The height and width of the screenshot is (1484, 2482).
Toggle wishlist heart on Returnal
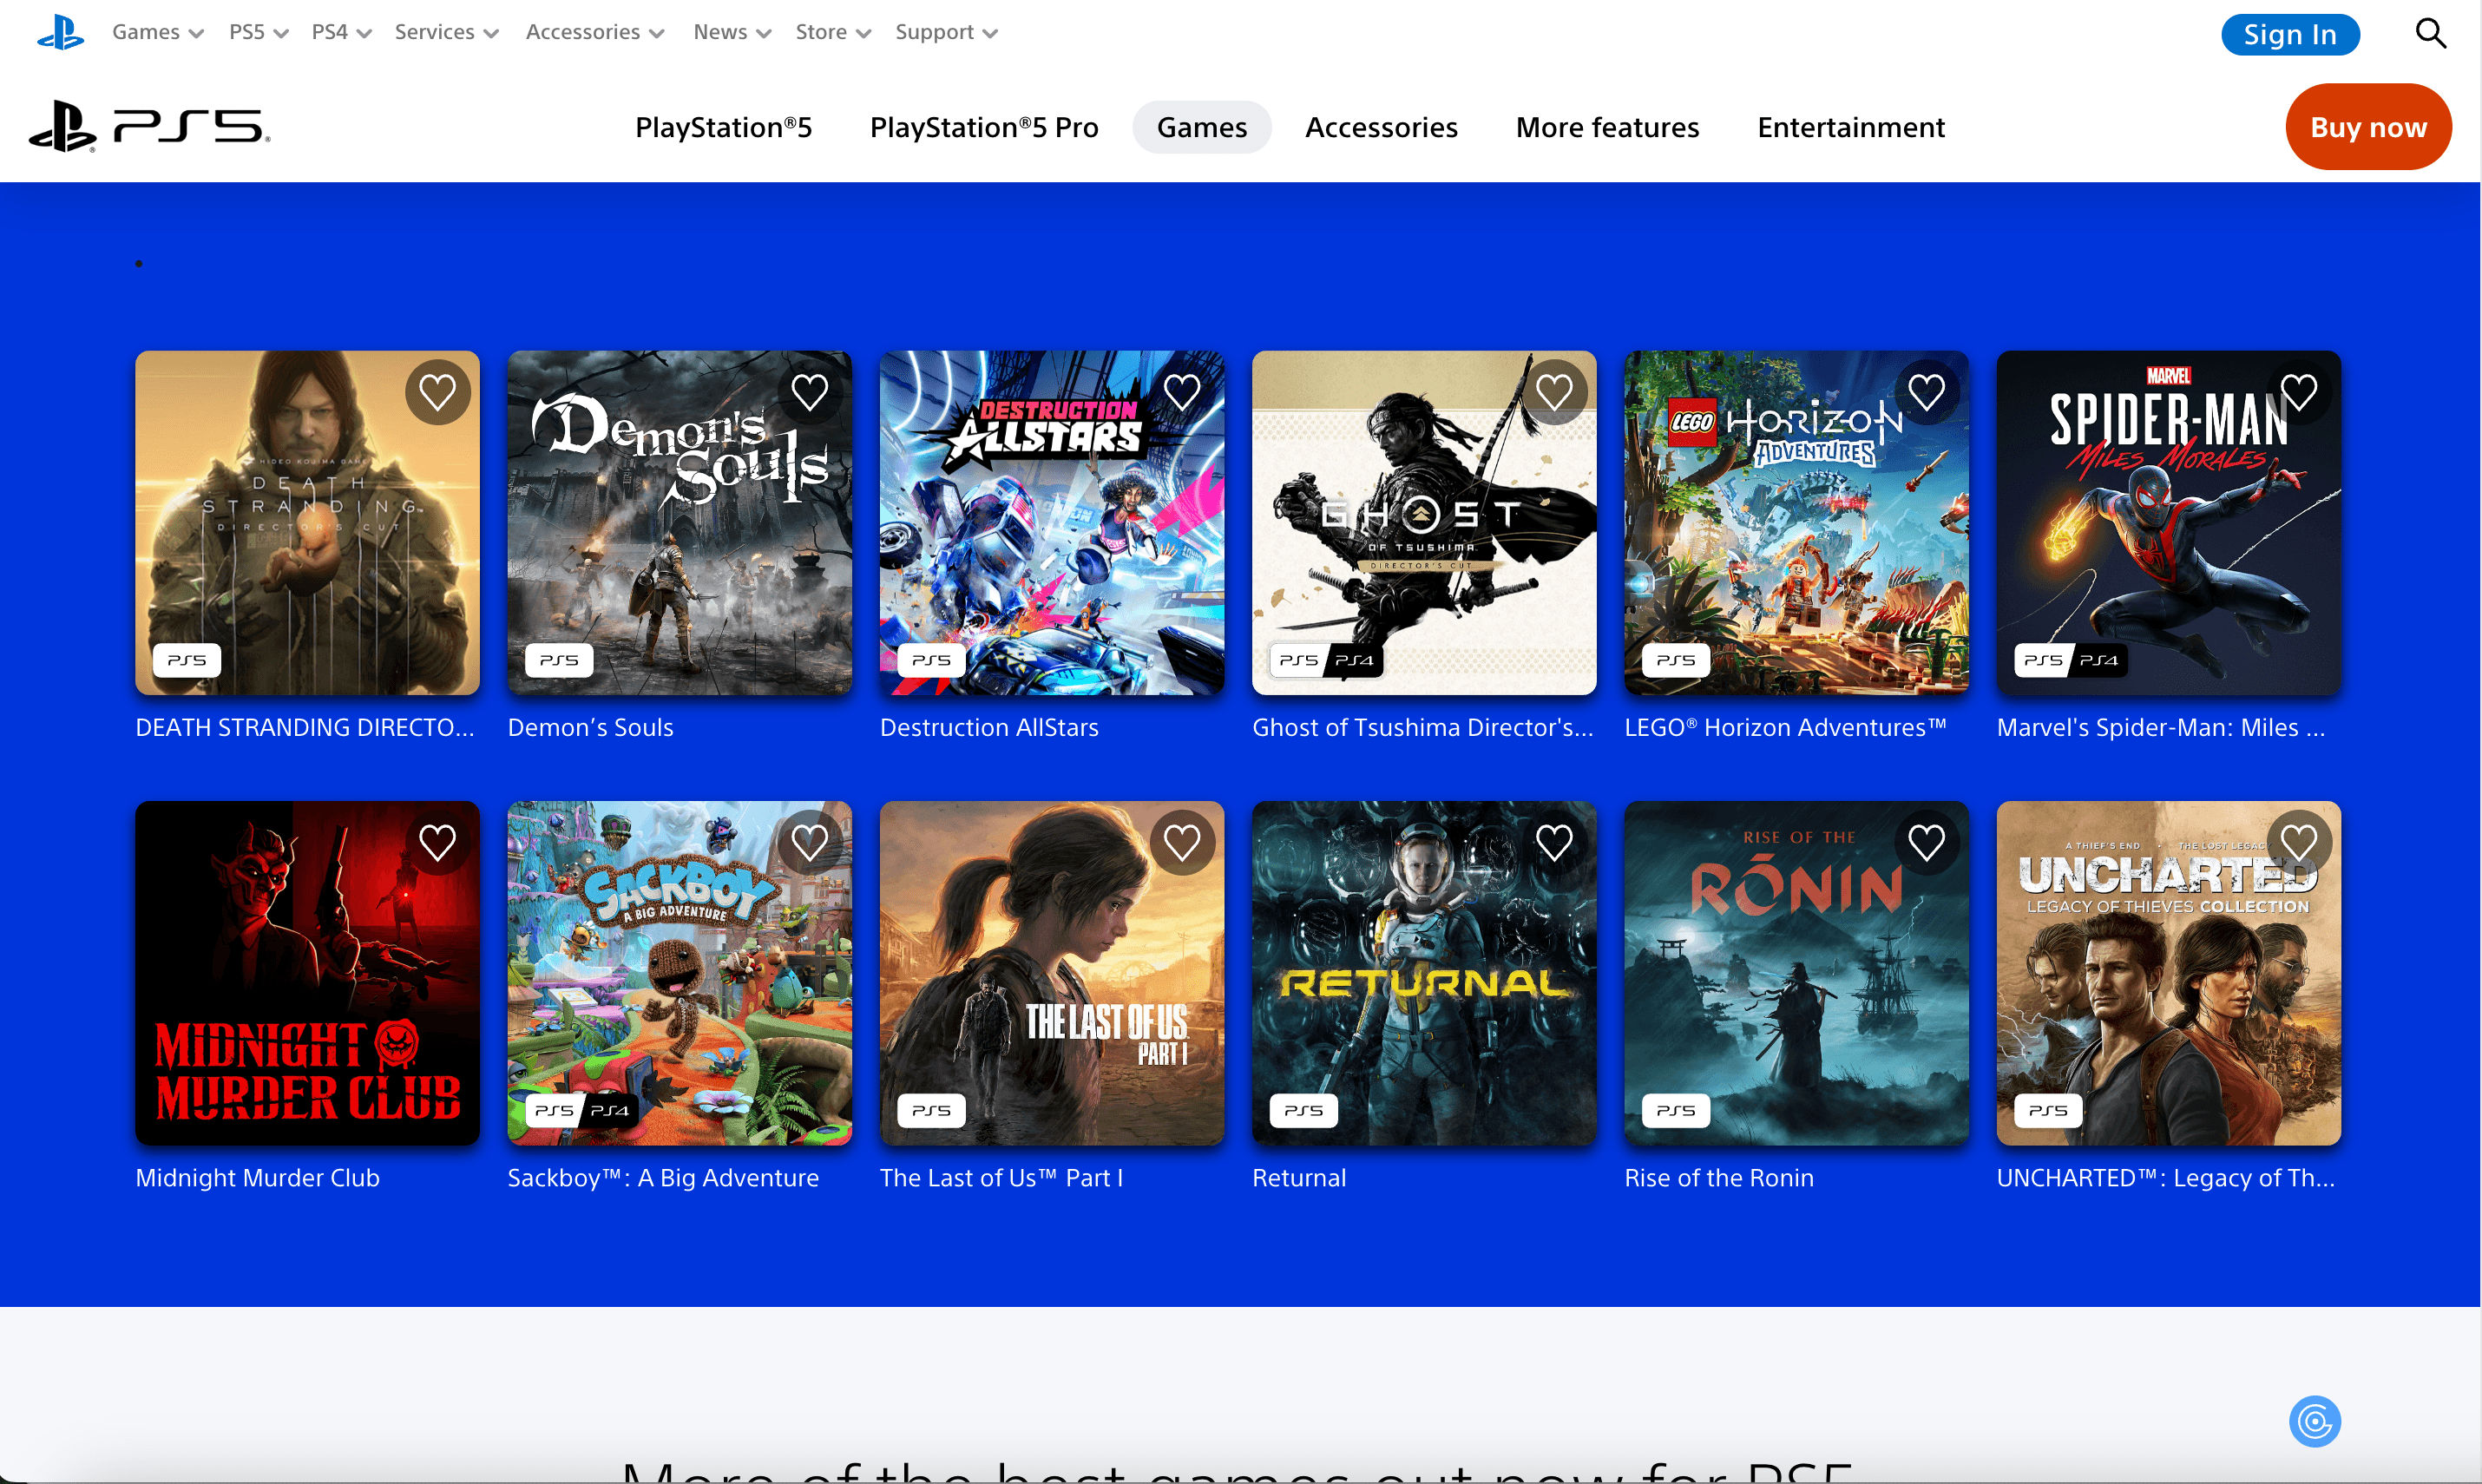point(1554,842)
